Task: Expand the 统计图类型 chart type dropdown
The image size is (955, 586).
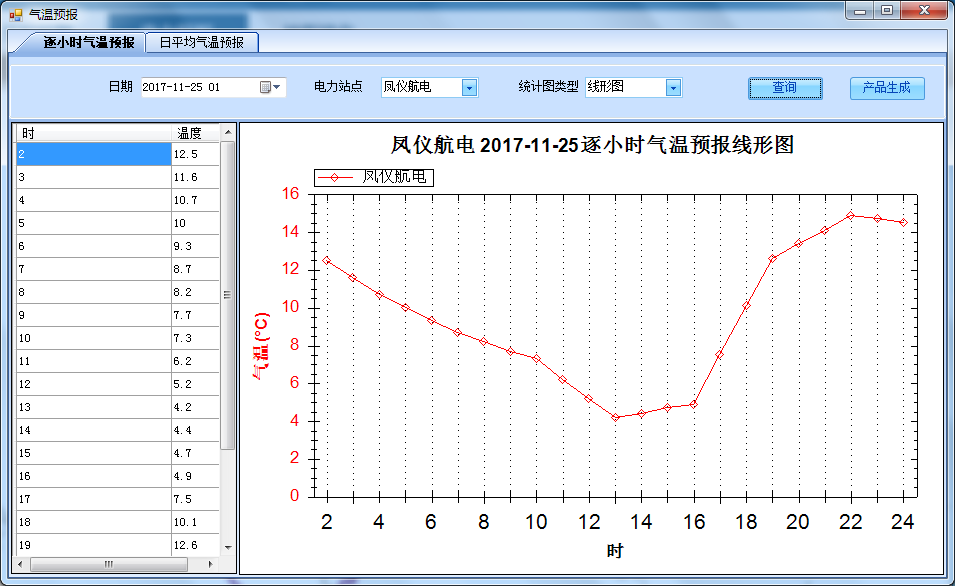Action: 673,88
